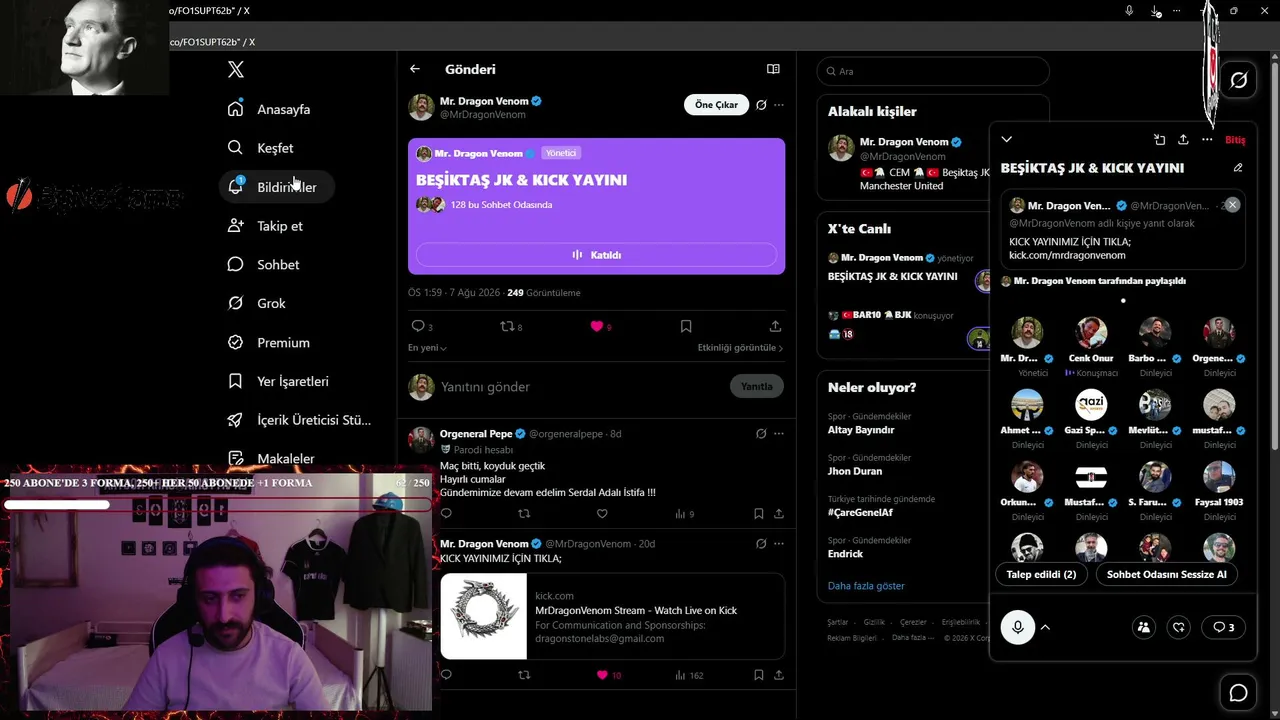The image size is (1280, 720).
Task: Open Takip et in the sidebar
Action: 266,226
